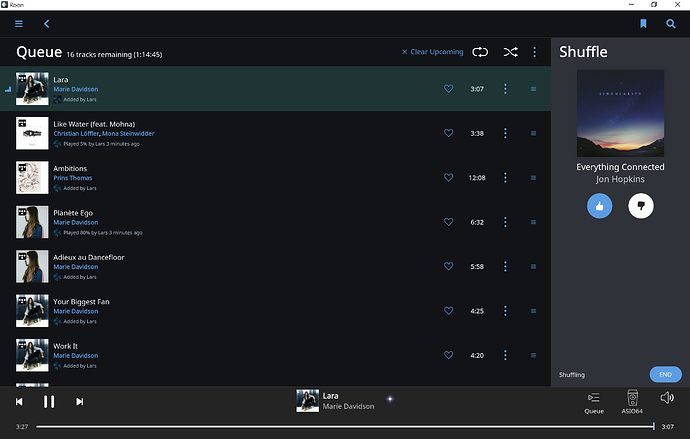Open Marie Davidson artist link under Lara

tap(76, 89)
